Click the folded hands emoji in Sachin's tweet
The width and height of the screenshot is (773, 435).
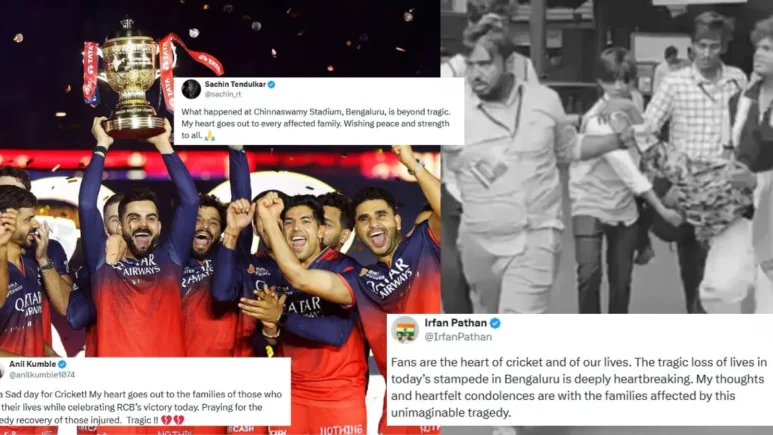tap(210, 135)
